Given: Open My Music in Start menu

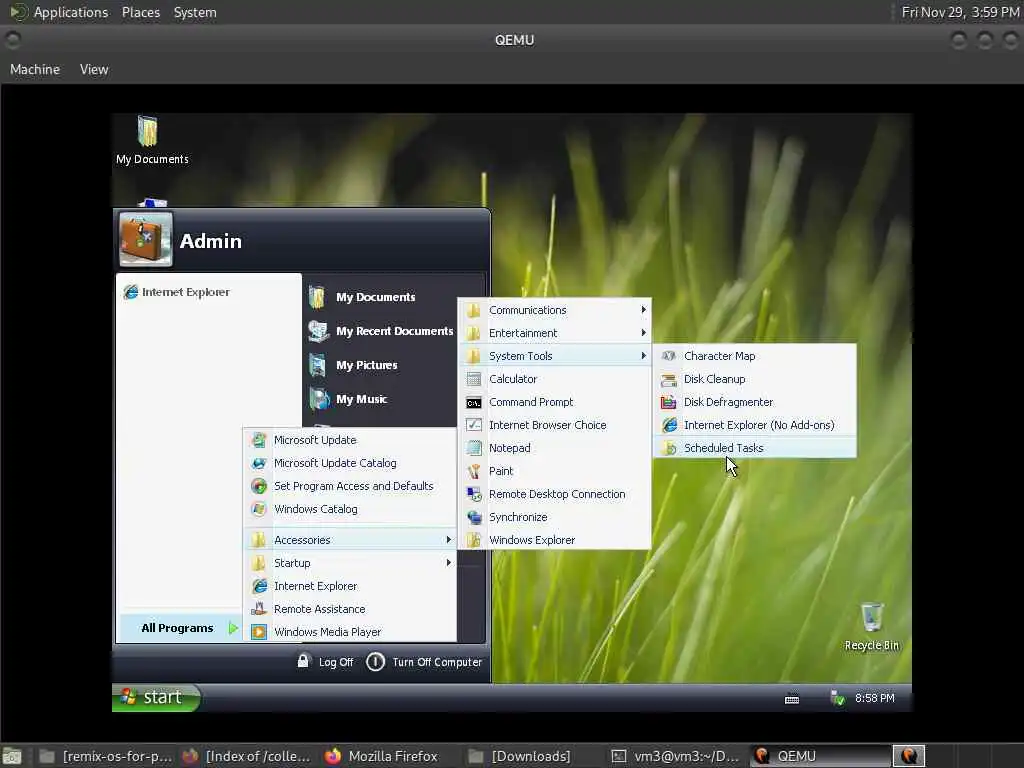Looking at the screenshot, I should point(348,399).
